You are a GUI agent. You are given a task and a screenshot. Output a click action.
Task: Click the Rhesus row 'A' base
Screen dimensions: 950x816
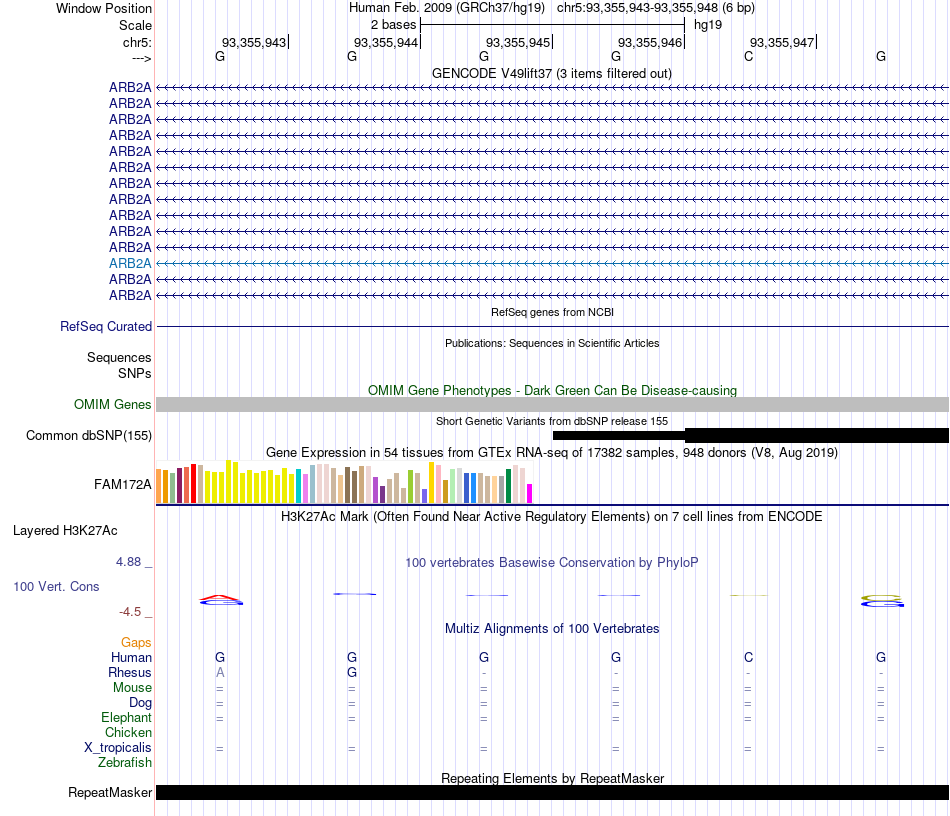click(220, 672)
